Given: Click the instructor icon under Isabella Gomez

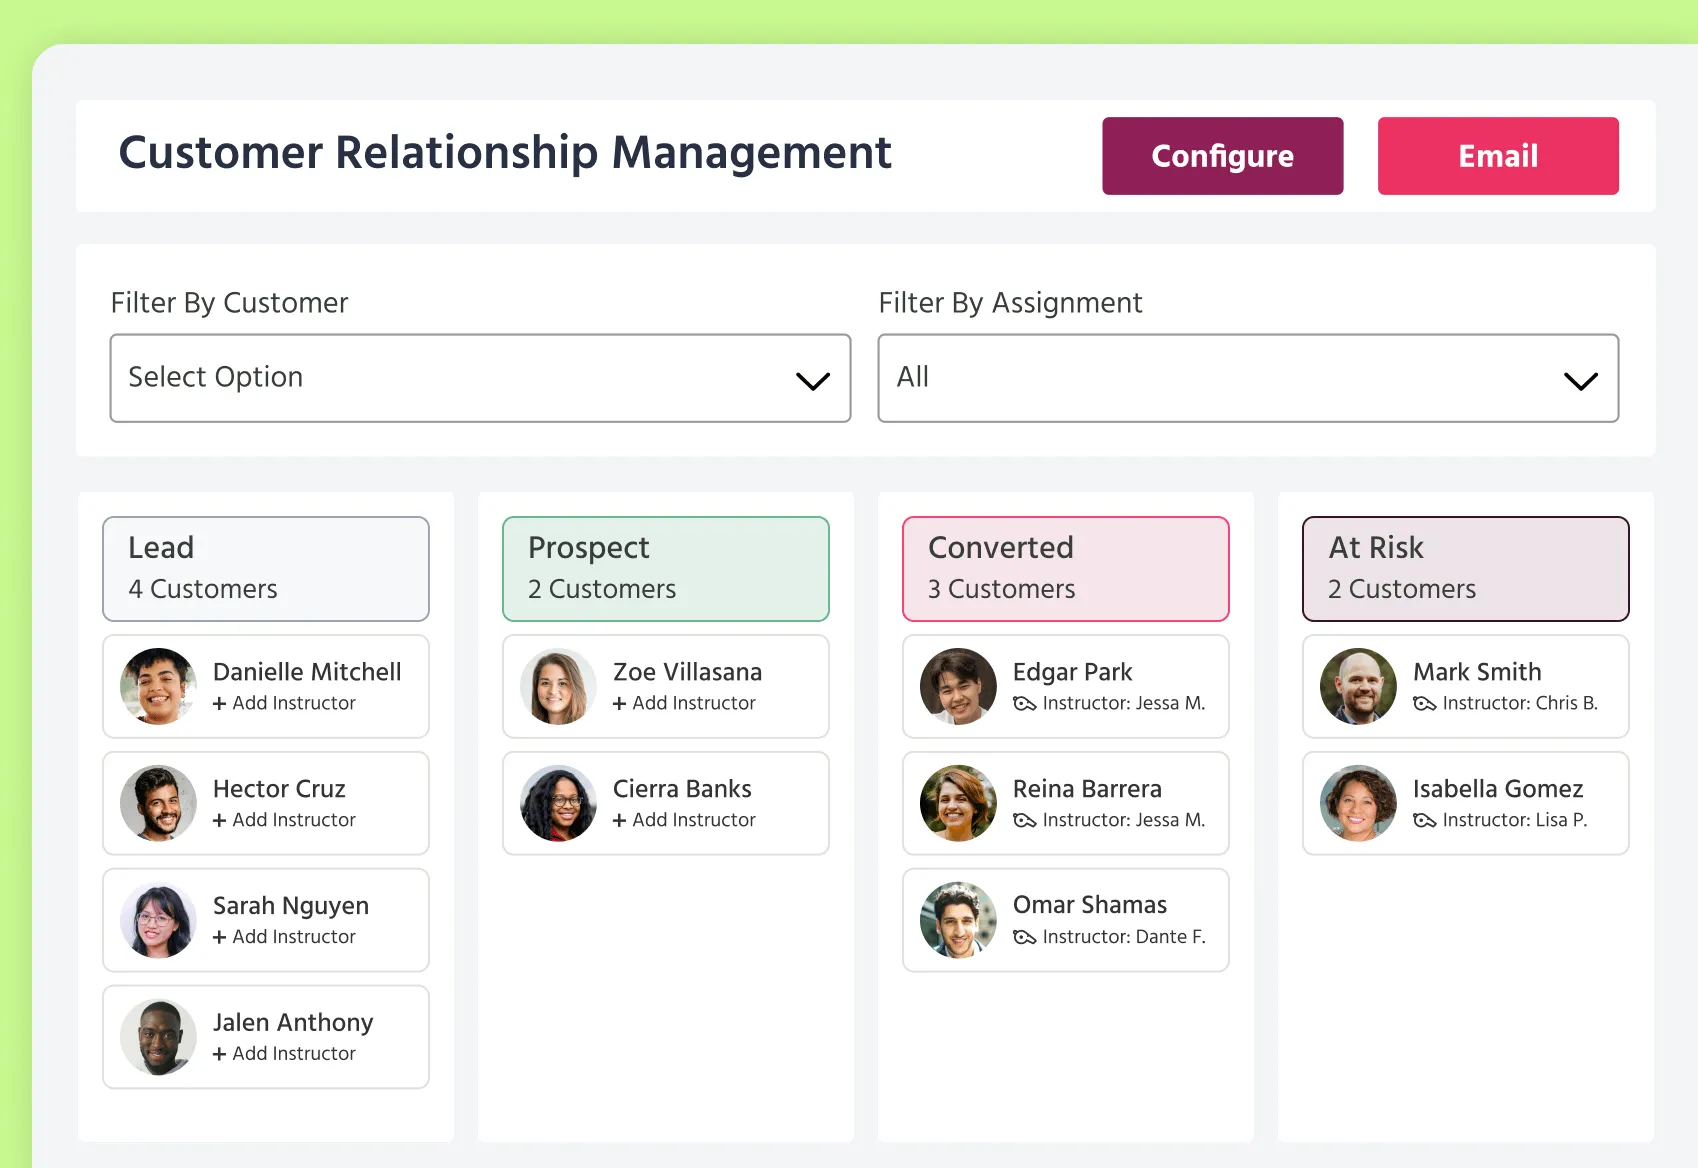Looking at the screenshot, I should tap(1424, 821).
